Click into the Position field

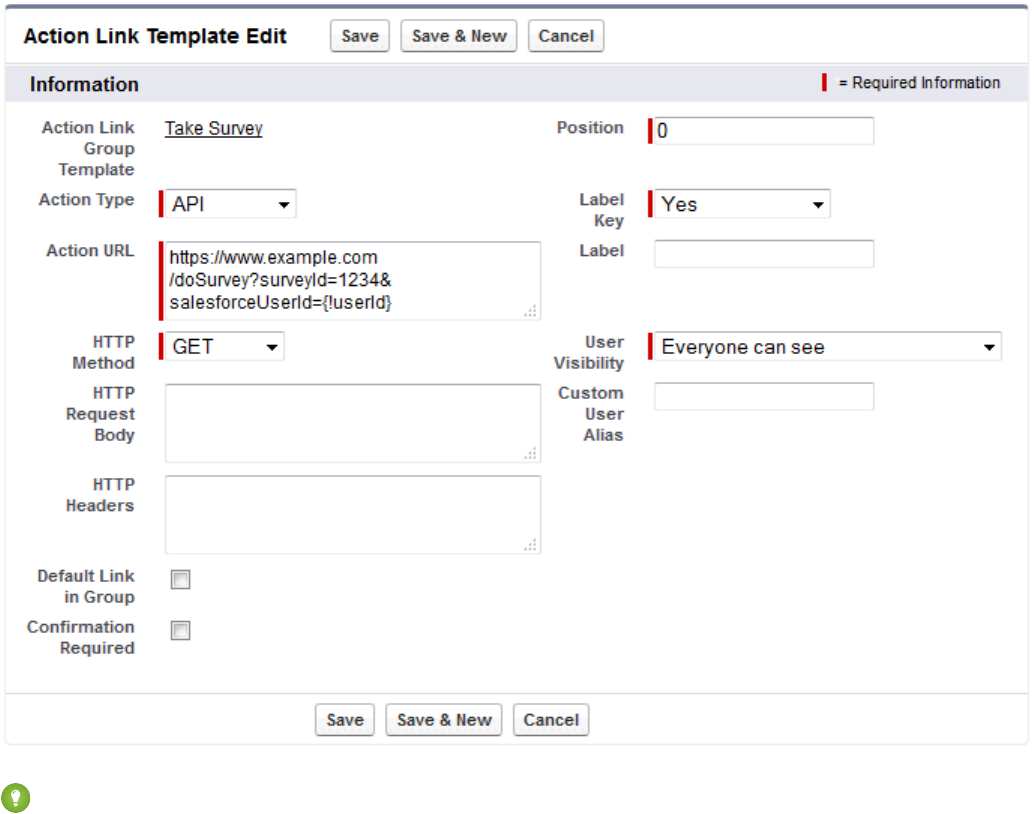tap(764, 131)
